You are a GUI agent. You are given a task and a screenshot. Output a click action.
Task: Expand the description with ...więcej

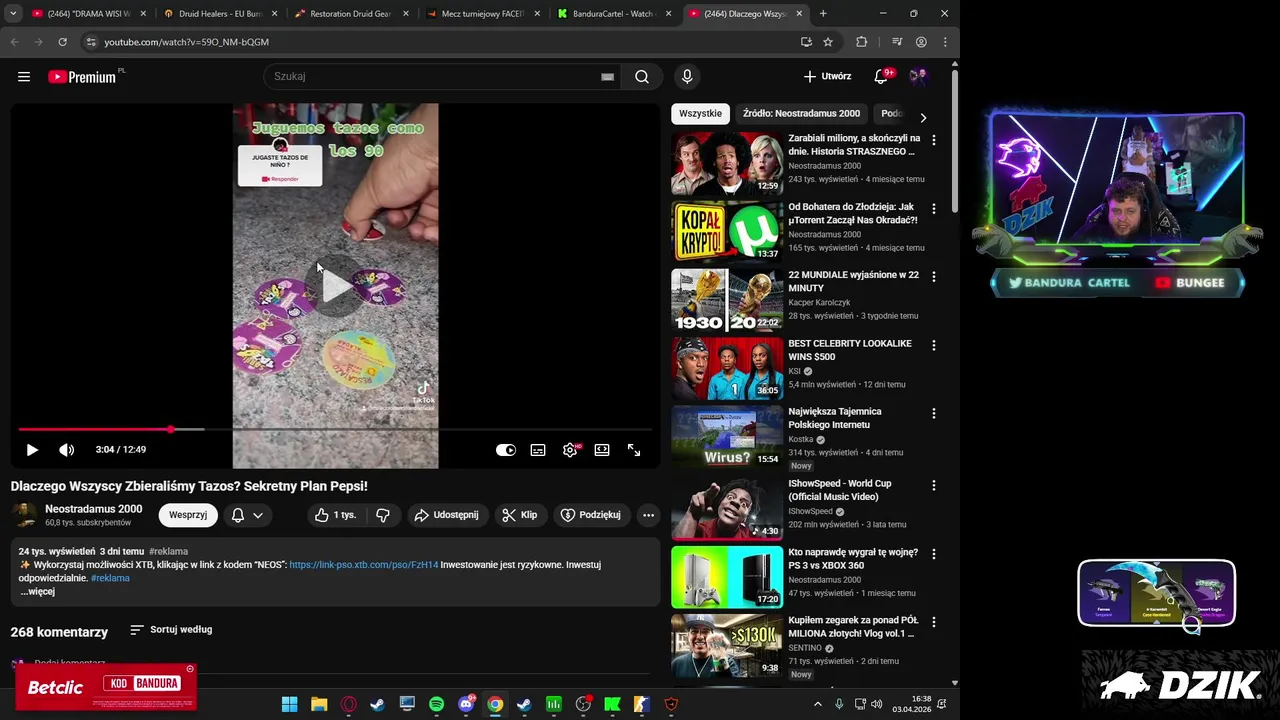37,592
